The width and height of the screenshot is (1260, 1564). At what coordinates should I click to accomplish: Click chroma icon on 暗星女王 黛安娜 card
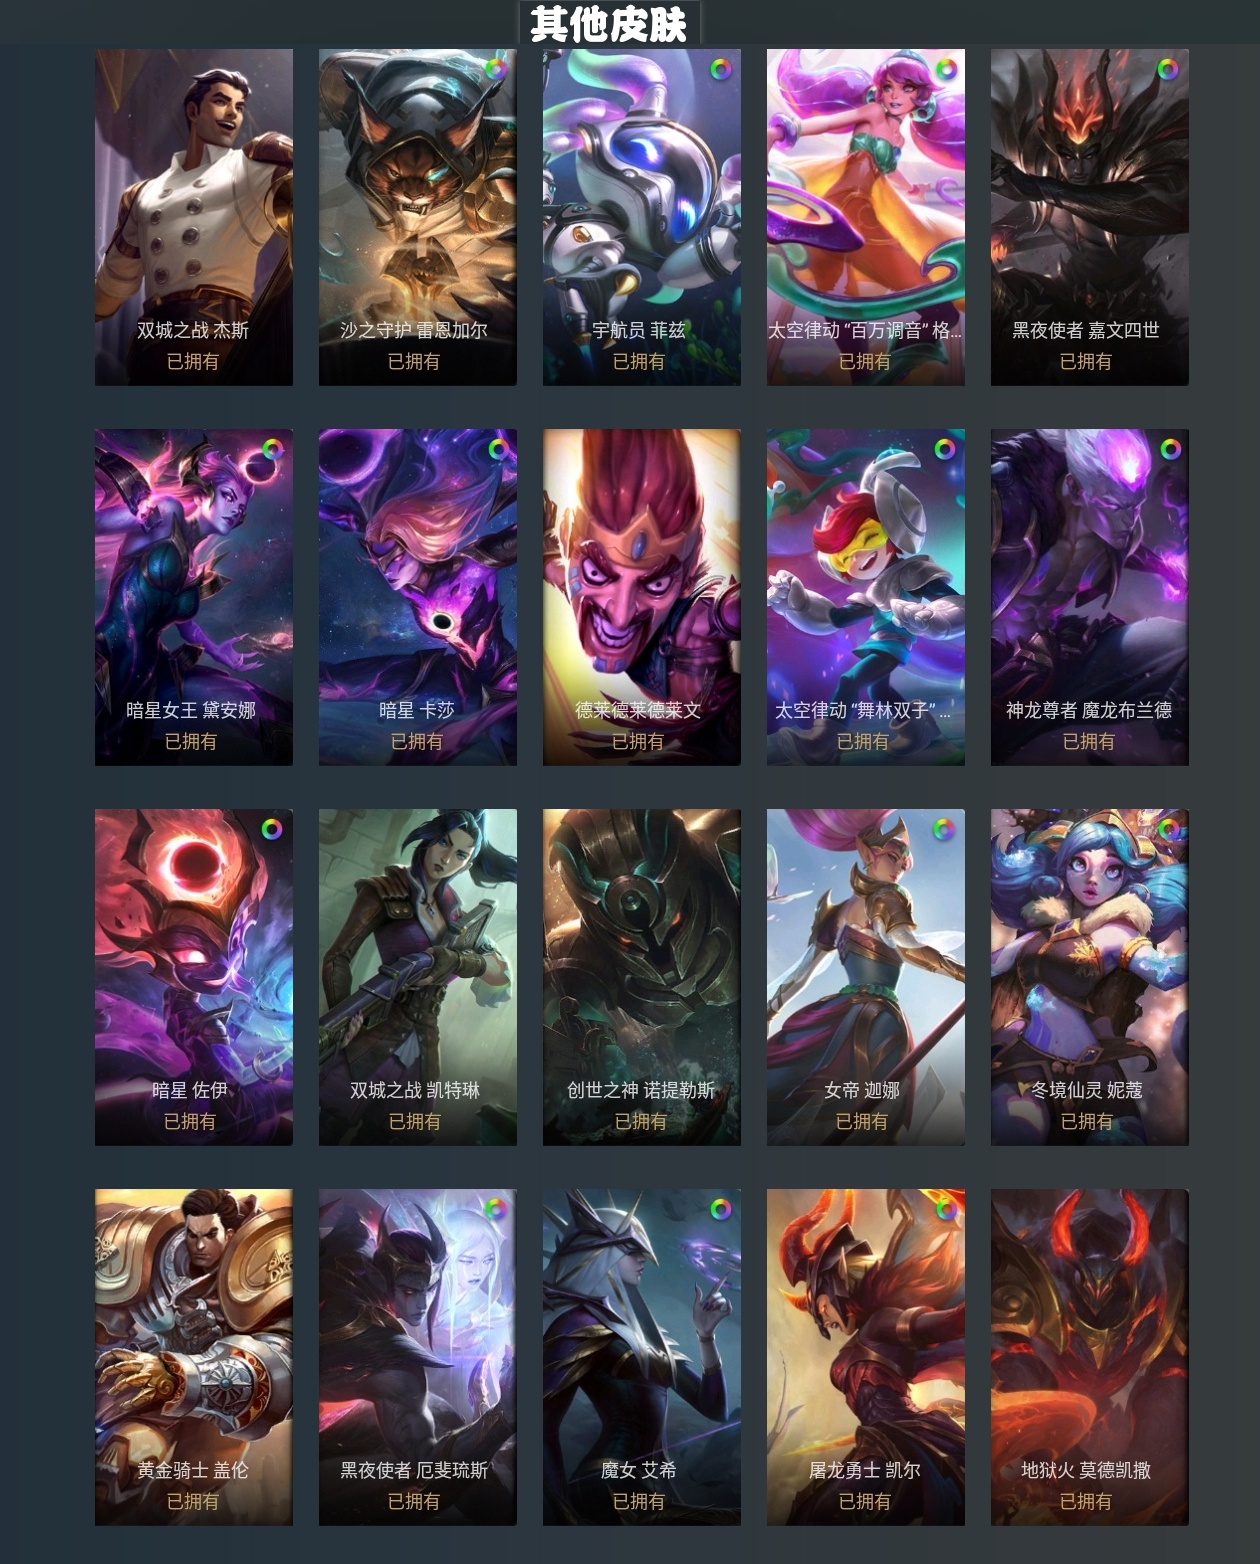pyautogui.click(x=272, y=449)
